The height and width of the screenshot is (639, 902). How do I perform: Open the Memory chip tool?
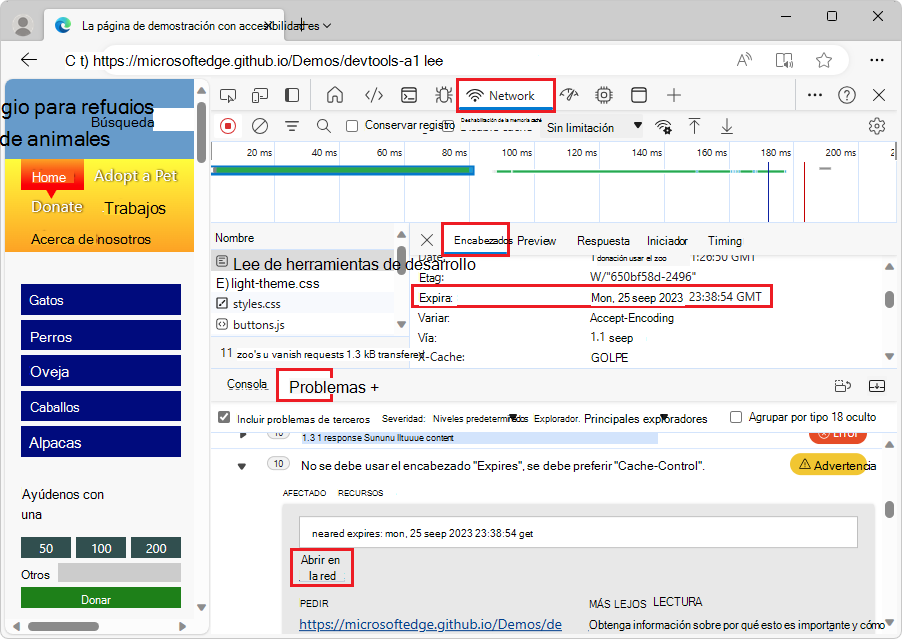(604, 95)
